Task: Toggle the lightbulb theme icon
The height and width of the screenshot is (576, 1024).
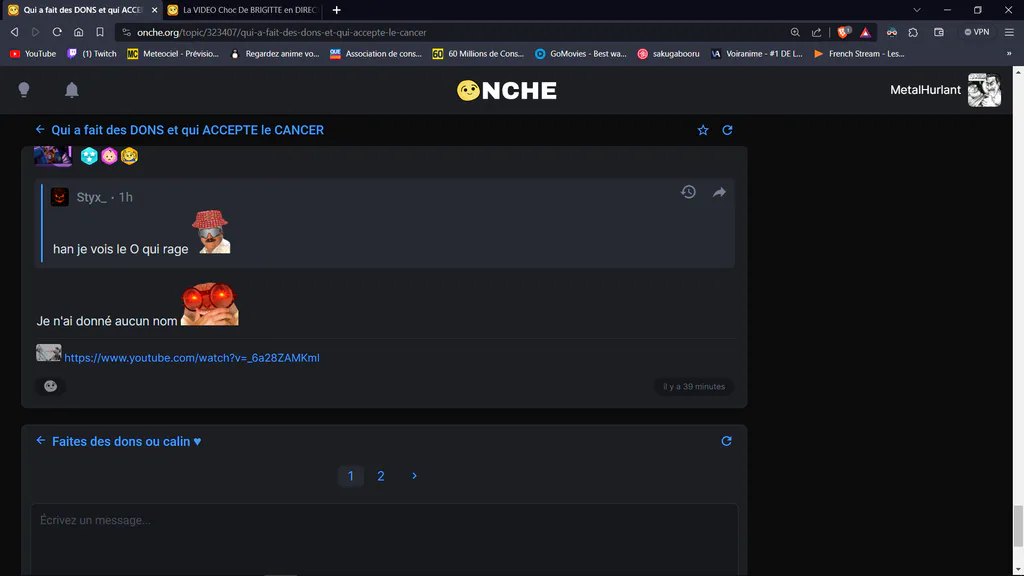Action: click(x=24, y=89)
